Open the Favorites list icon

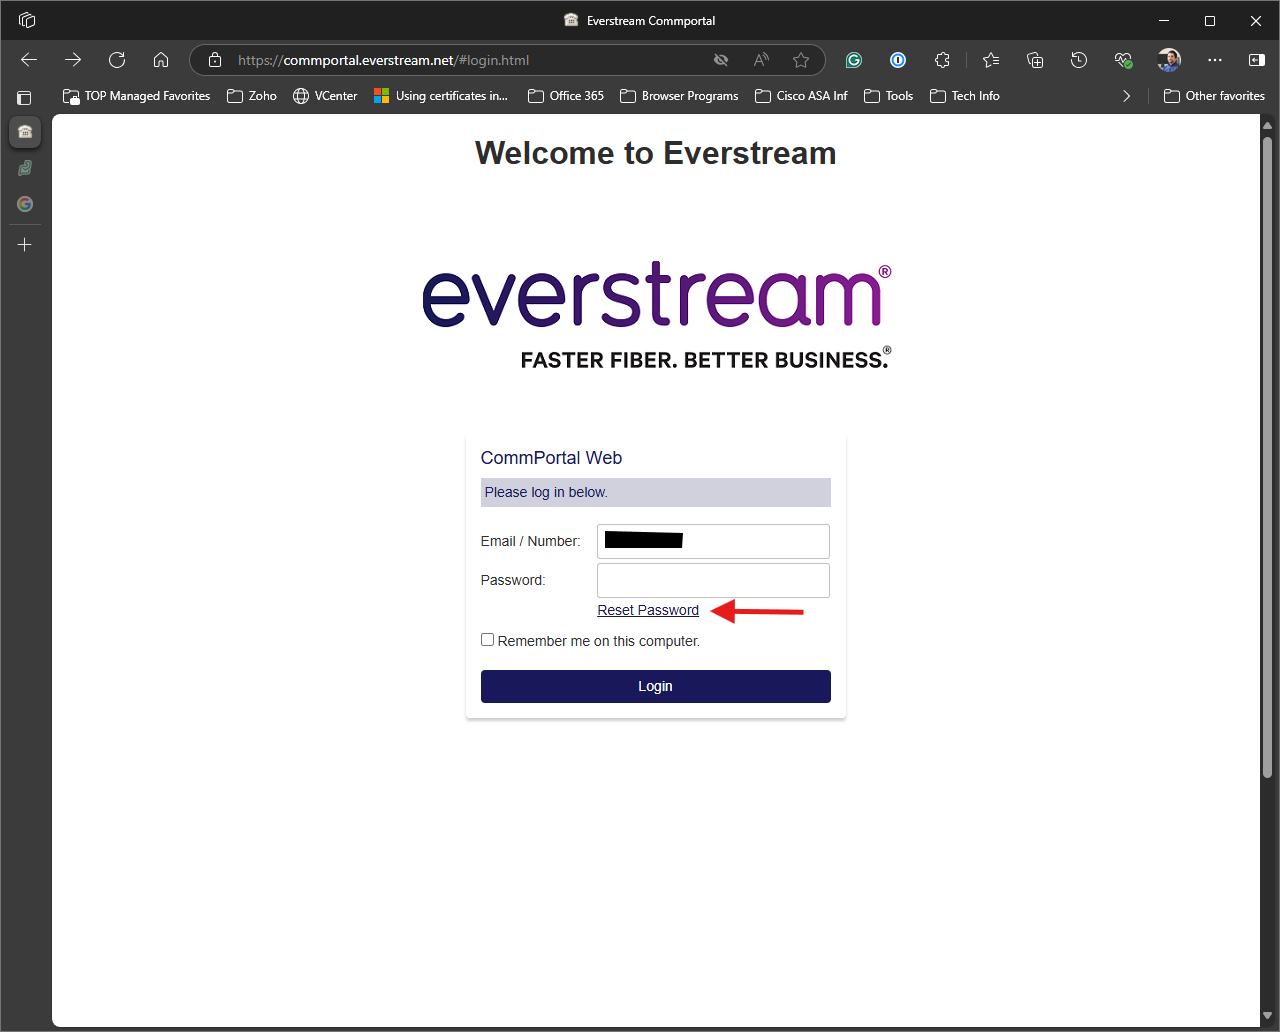coord(991,60)
